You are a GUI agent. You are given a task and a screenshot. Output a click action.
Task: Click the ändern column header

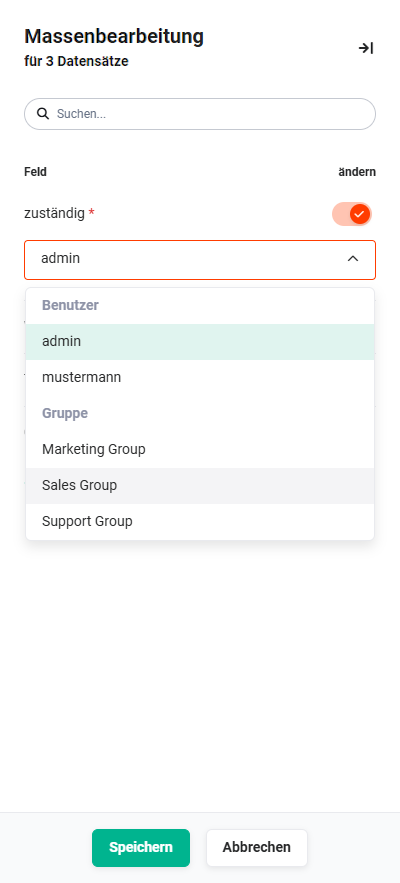(x=357, y=172)
